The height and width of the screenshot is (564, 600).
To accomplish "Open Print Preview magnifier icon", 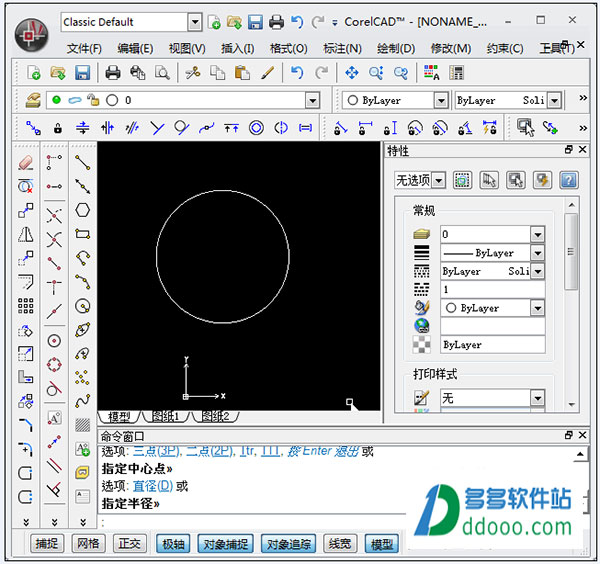I will click(x=162, y=73).
